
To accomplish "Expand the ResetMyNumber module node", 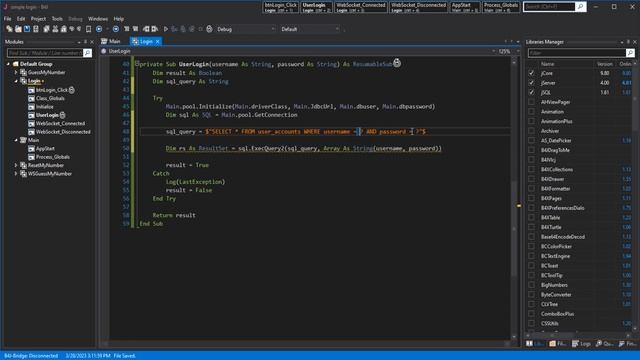I will (16, 165).
